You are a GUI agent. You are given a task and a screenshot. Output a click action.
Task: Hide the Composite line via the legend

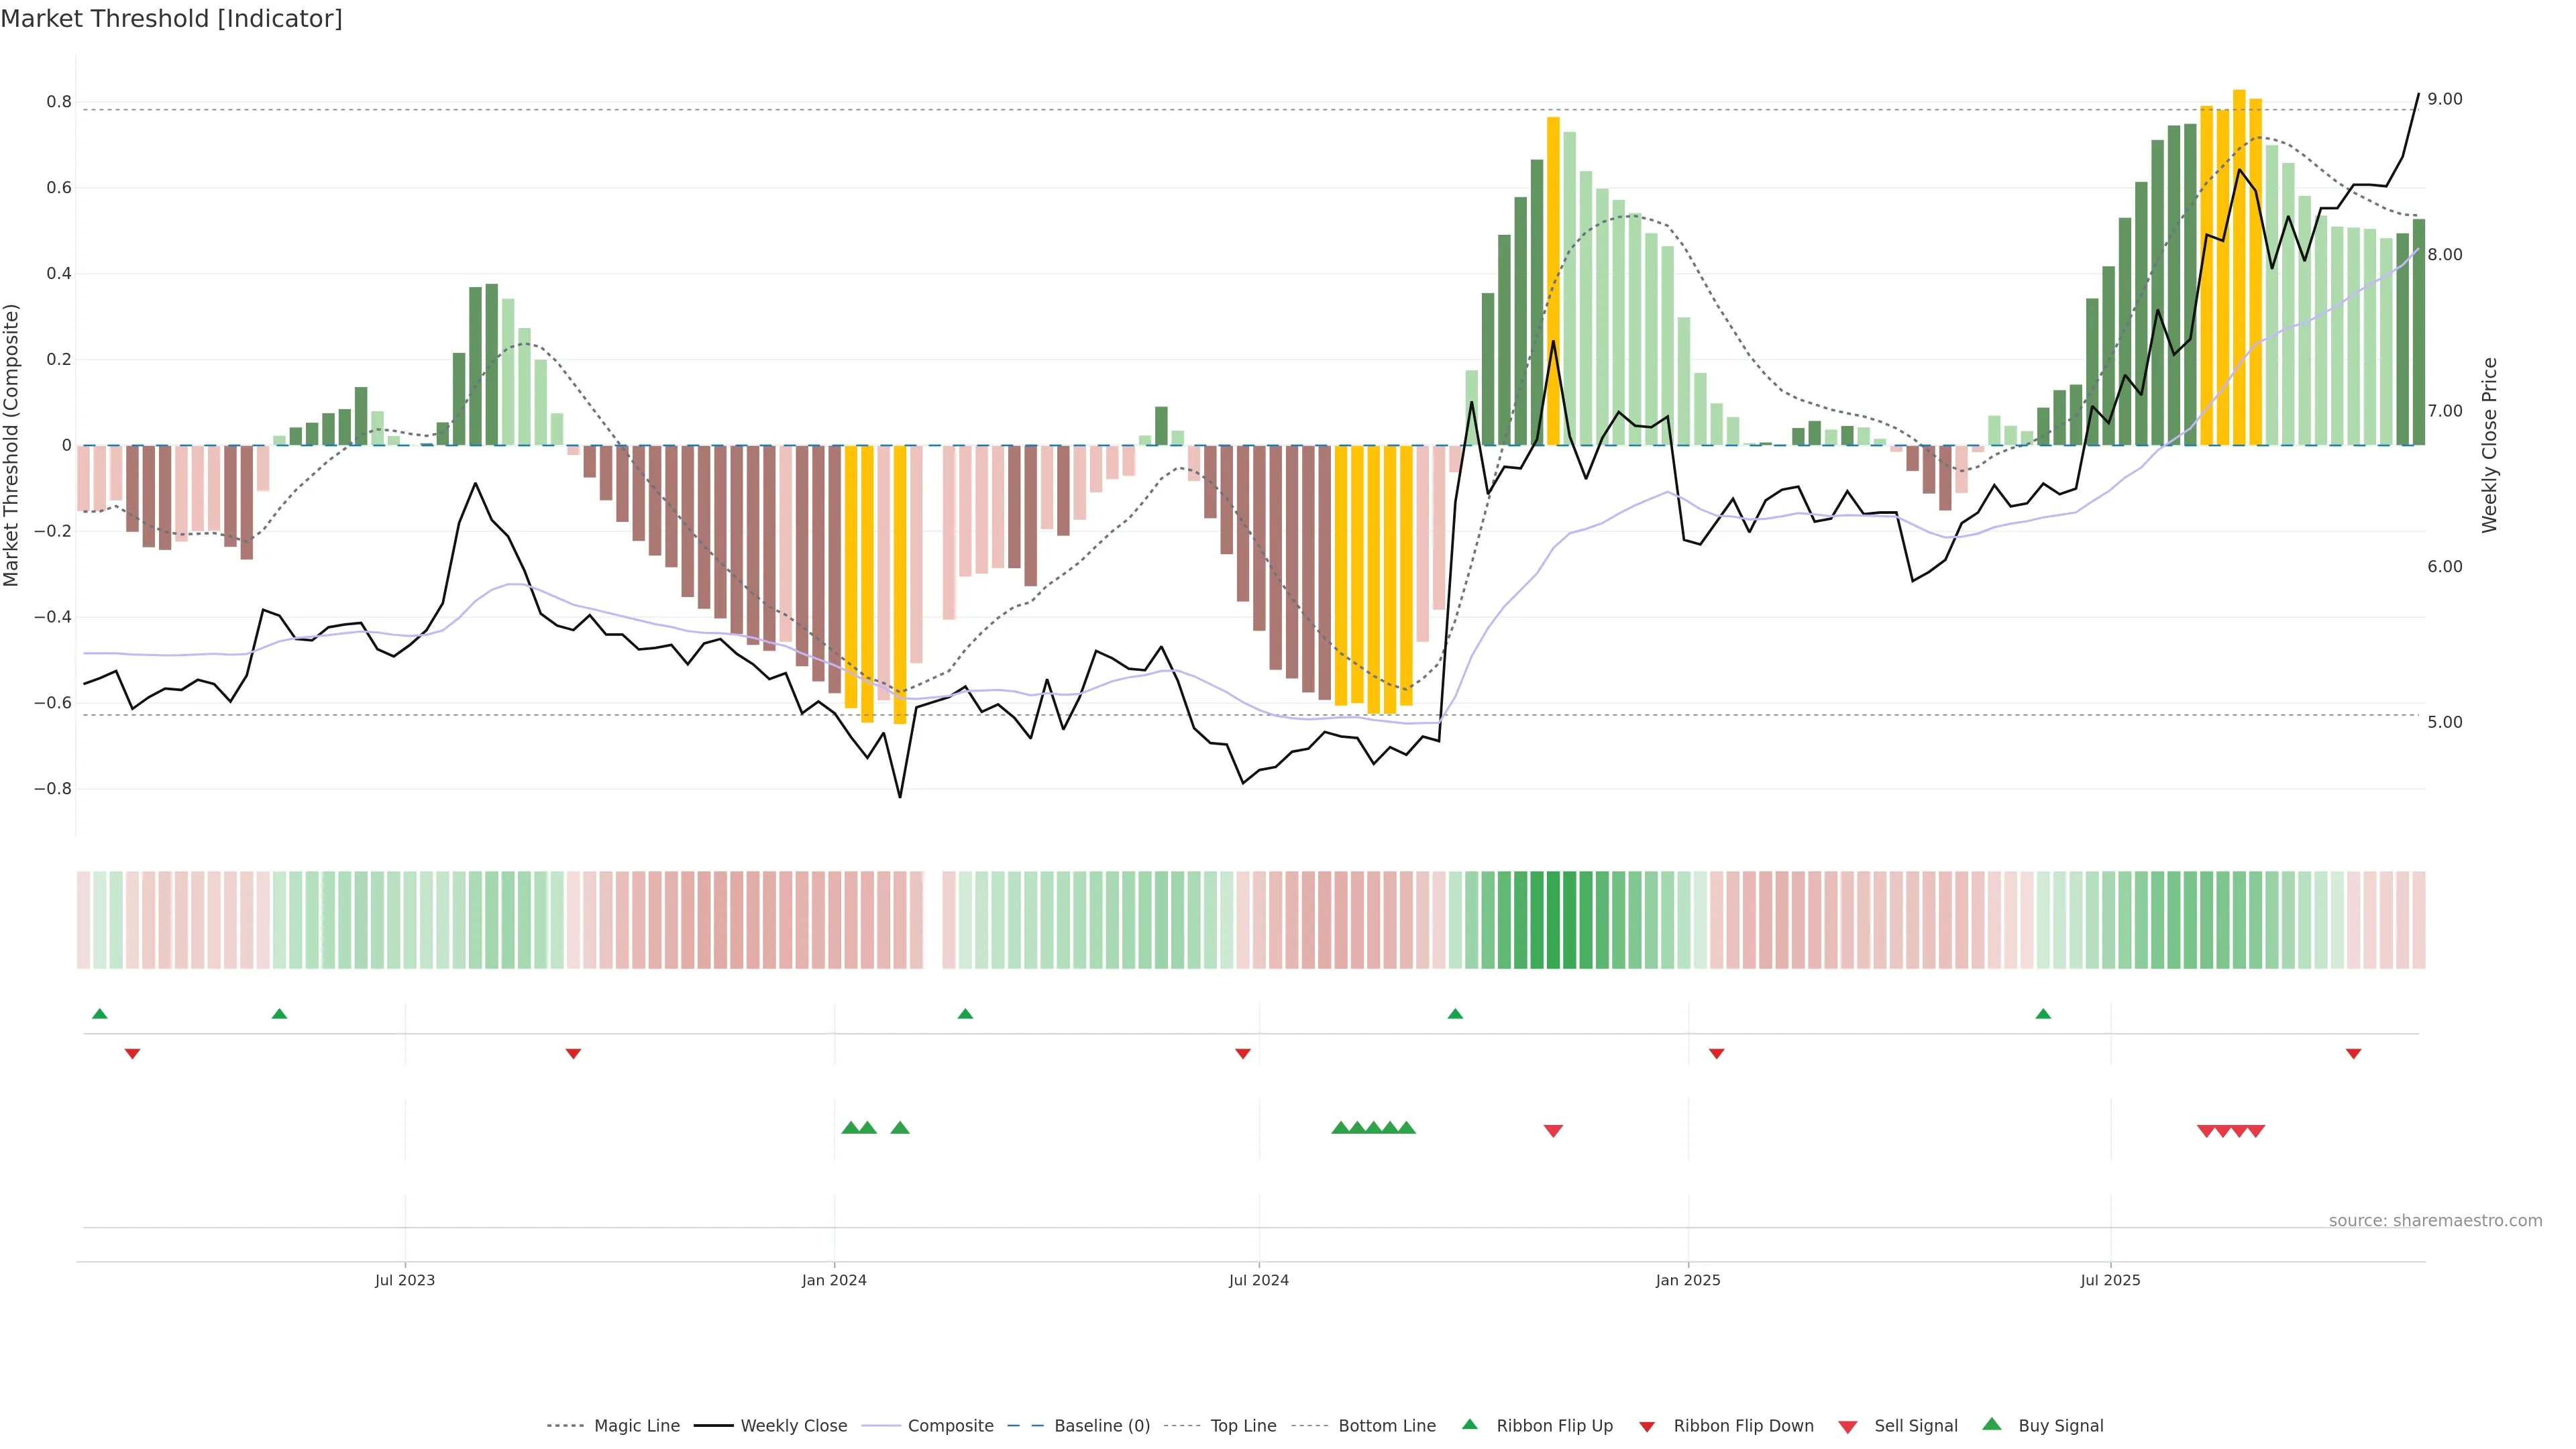(x=950, y=1426)
